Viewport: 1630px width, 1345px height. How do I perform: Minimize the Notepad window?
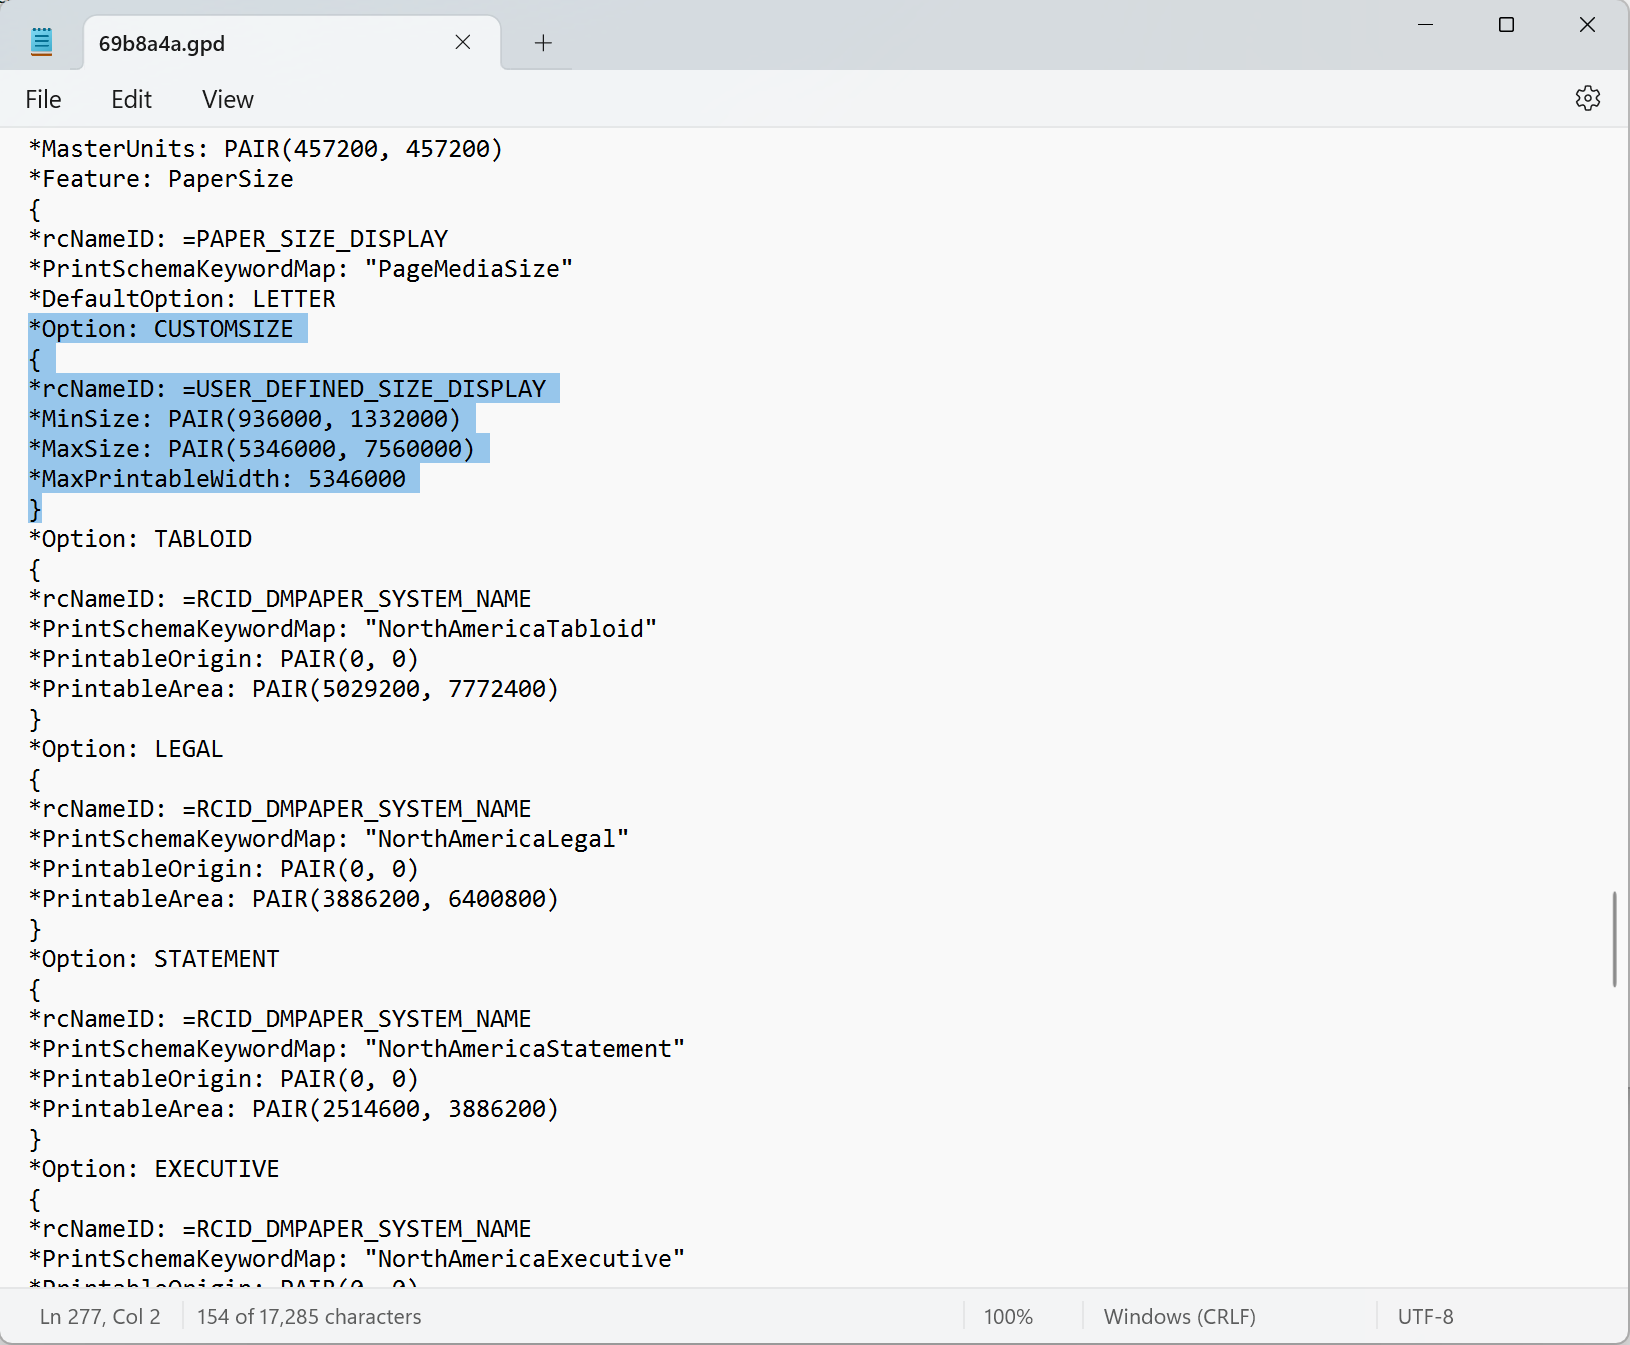tap(1425, 25)
